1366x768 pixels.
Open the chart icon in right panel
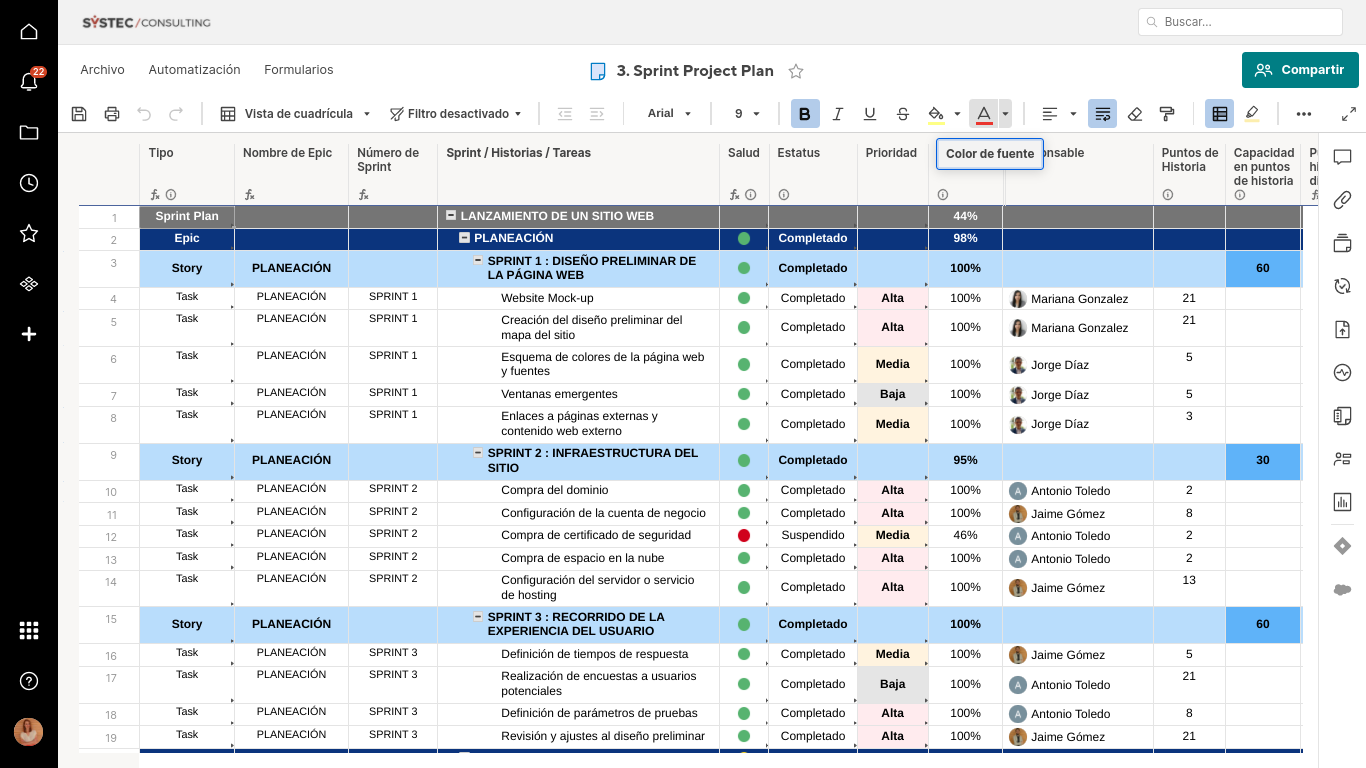point(1342,502)
